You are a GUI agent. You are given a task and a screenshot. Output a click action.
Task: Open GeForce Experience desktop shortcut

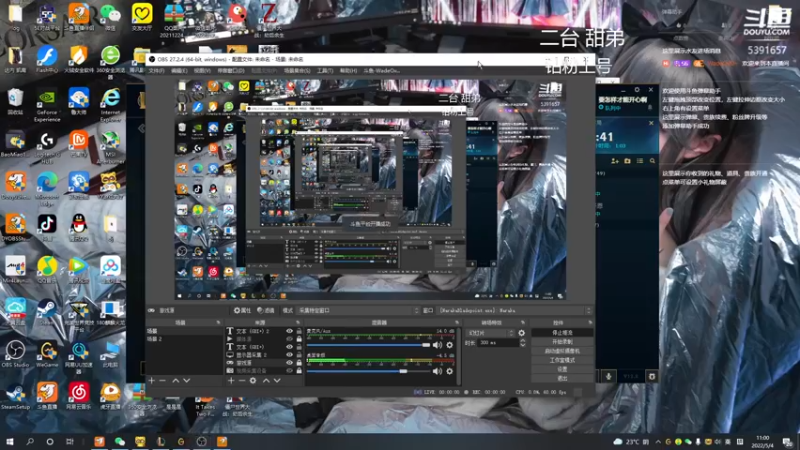pyautogui.click(x=47, y=104)
